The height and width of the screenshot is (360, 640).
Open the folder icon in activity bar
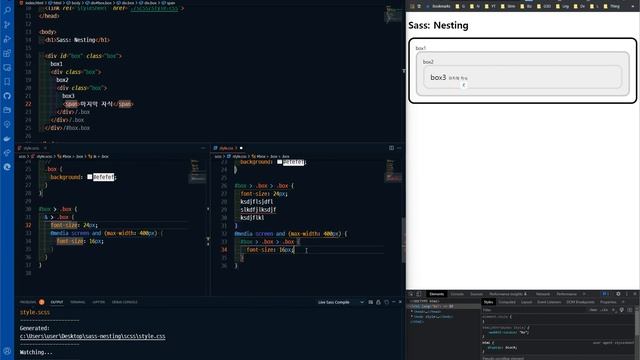pyautogui.click(x=7, y=110)
